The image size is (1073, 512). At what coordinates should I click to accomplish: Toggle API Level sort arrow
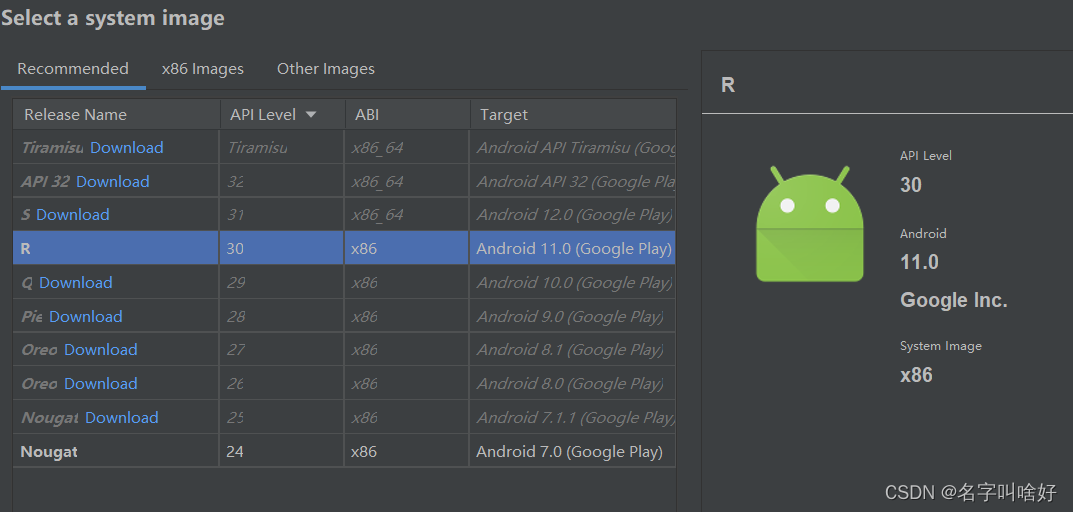tap(311, 114)
